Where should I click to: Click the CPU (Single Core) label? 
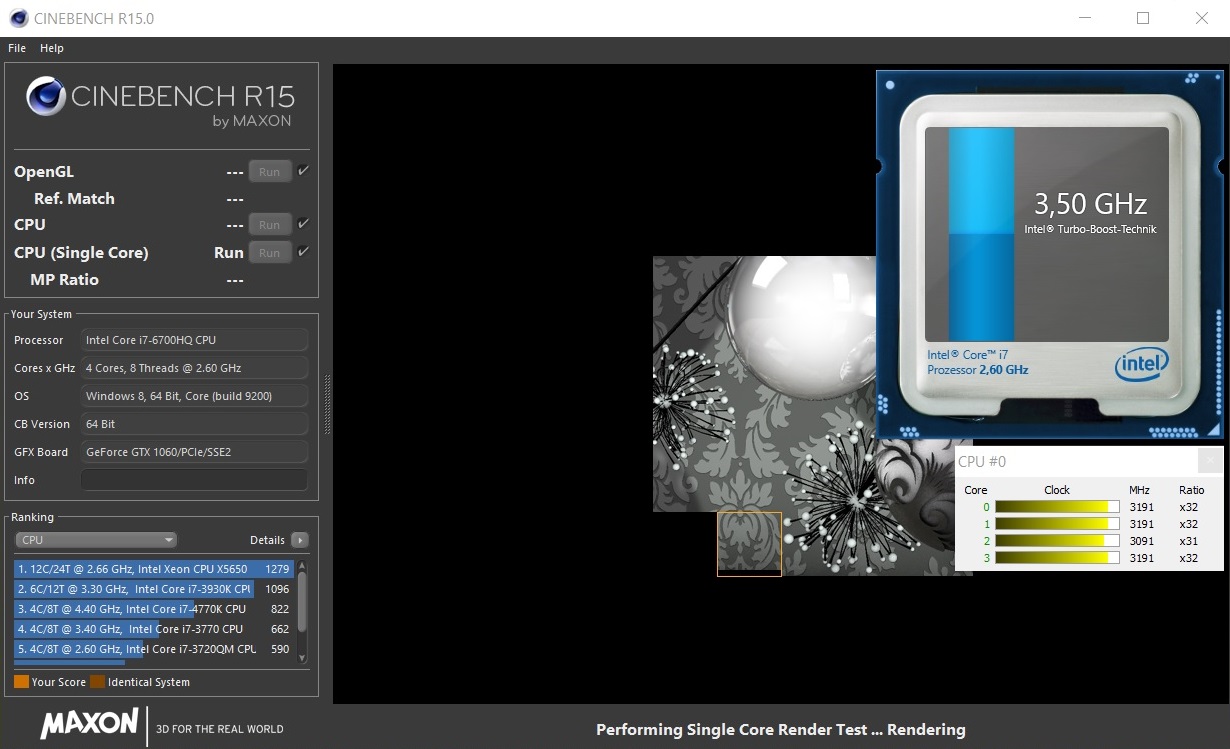[81, 253]
